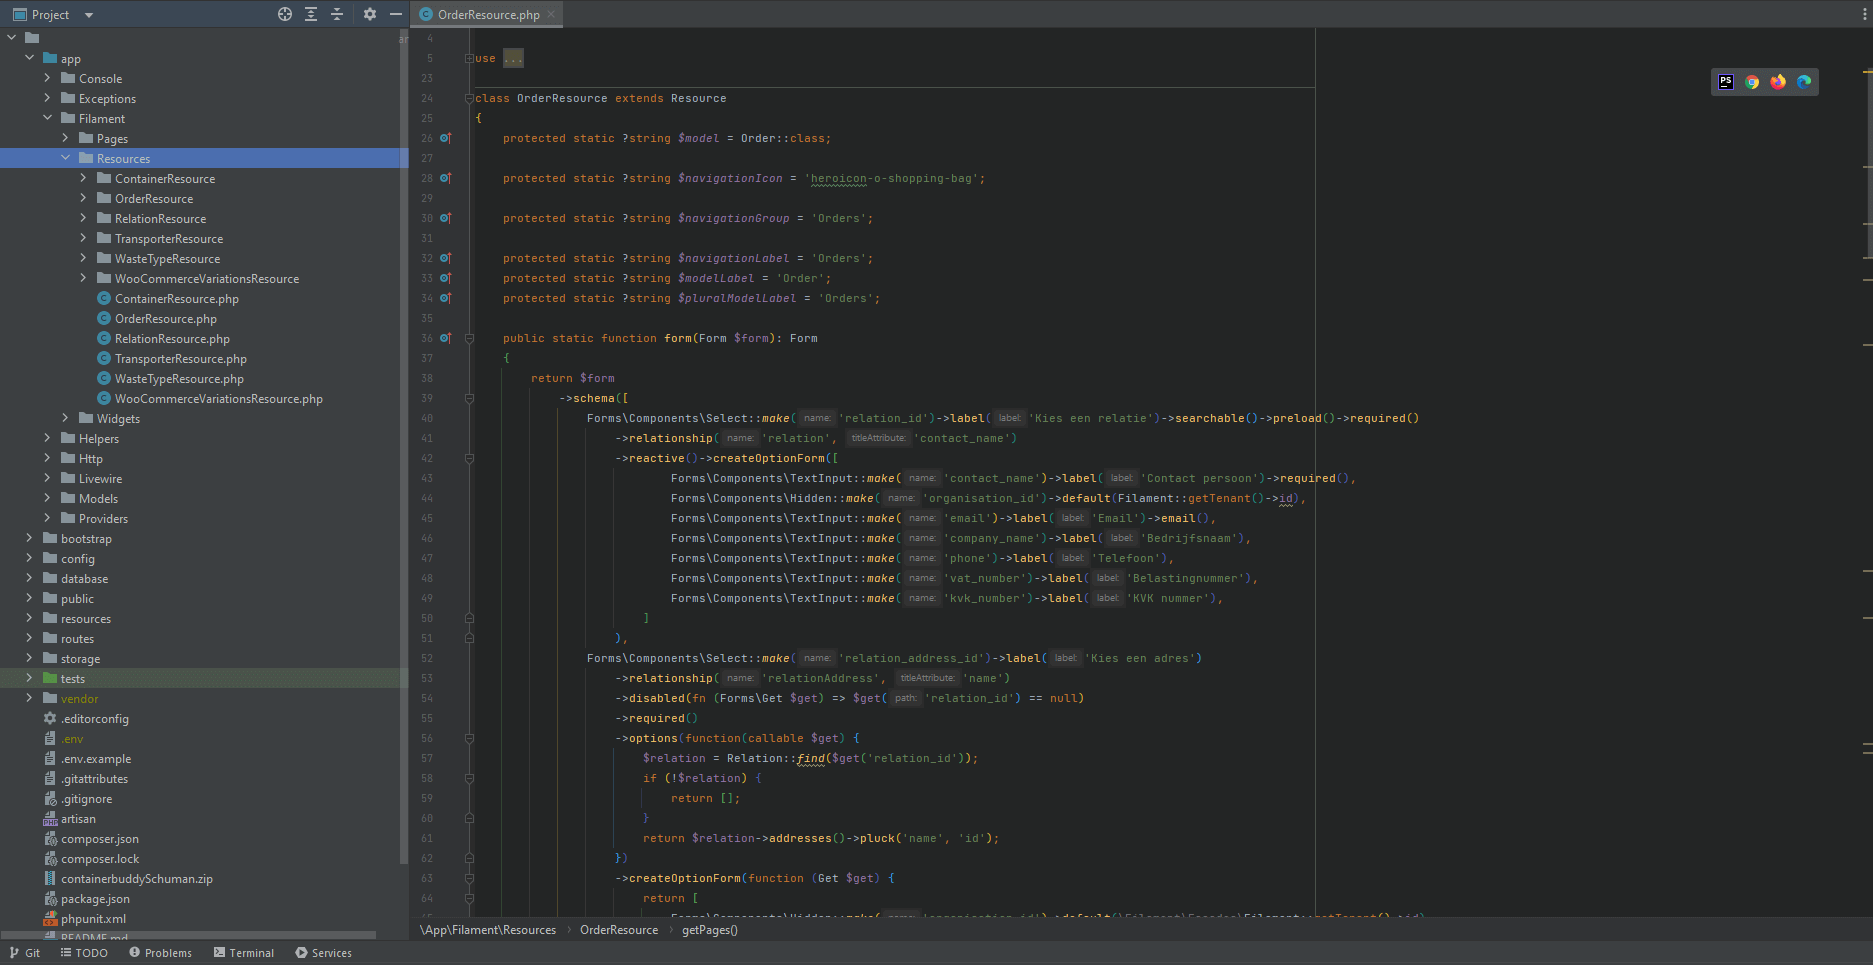Fold the OrderResource class block

point(469,98)
